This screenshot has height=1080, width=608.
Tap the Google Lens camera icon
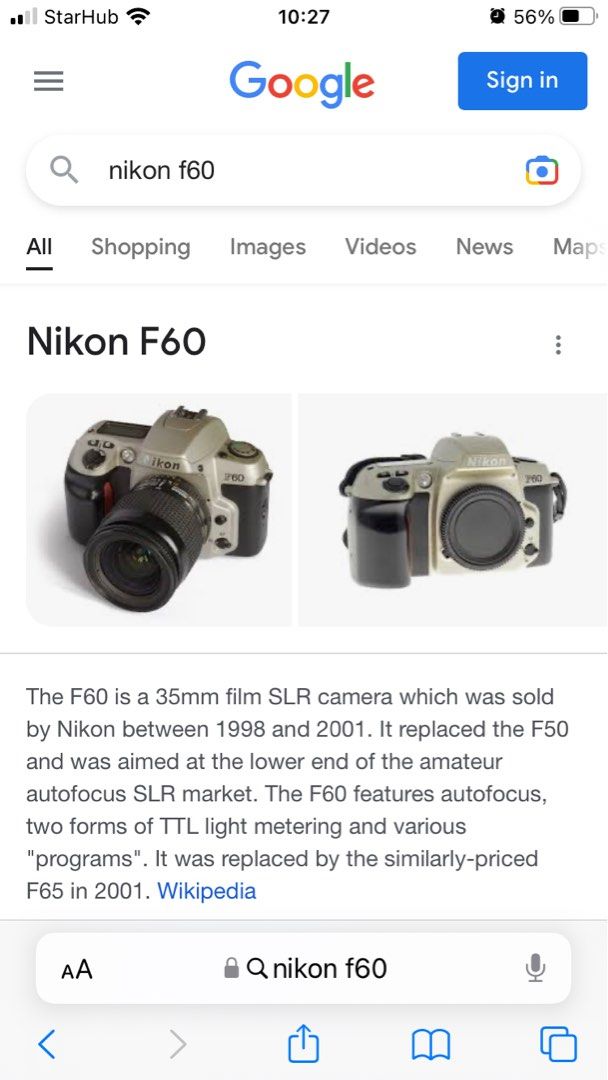point(542,170)
